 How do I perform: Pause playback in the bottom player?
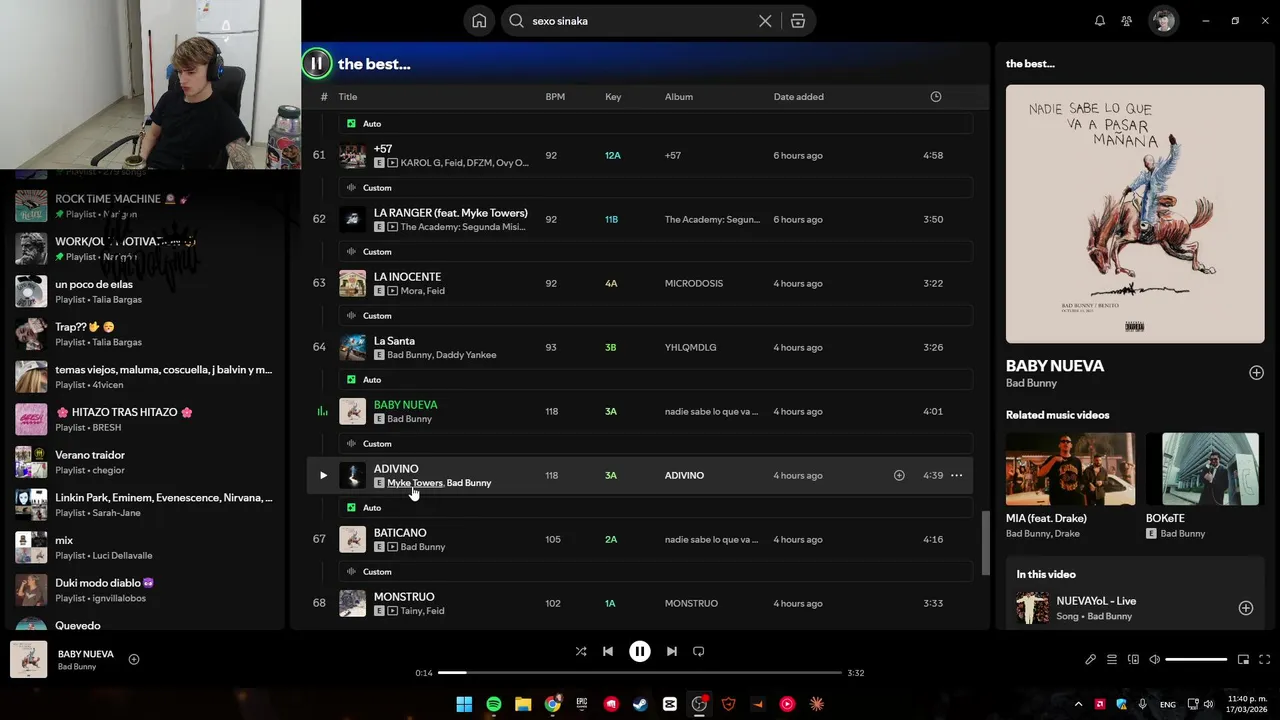pos(640,651)
